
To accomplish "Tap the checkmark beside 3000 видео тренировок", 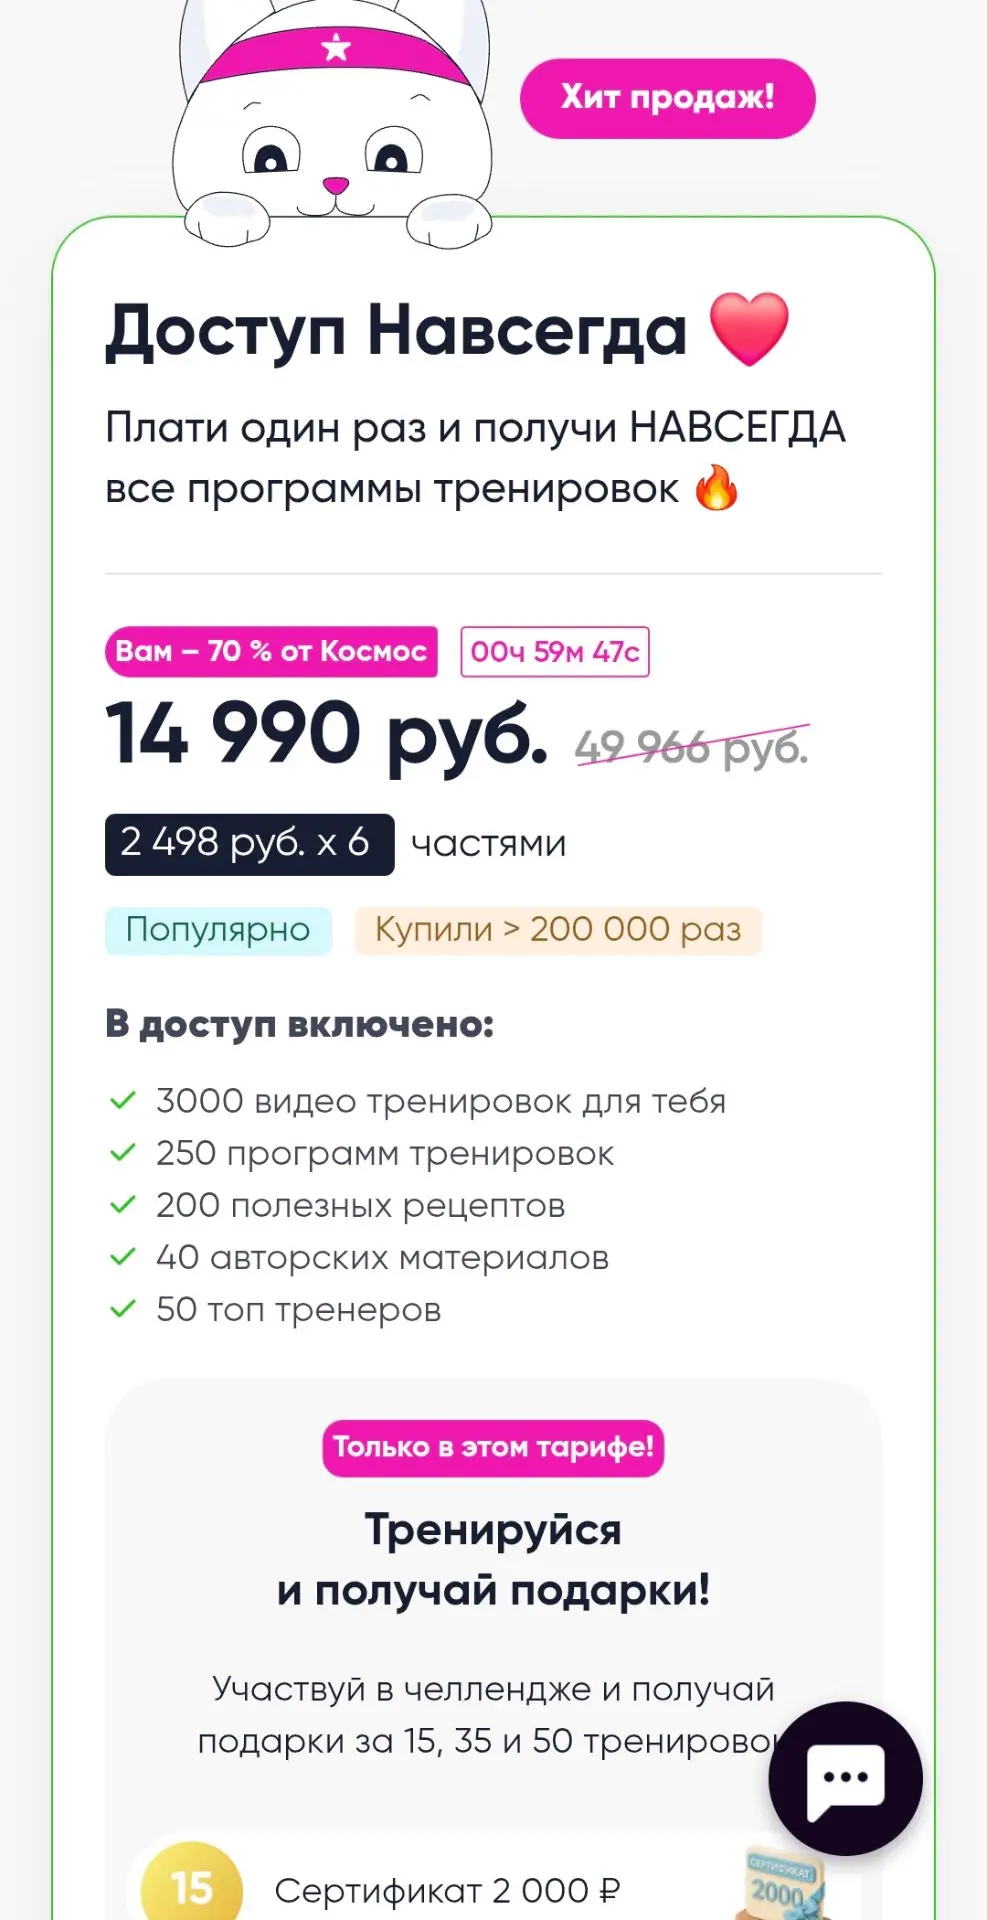I will click(x=122, y=1101).
